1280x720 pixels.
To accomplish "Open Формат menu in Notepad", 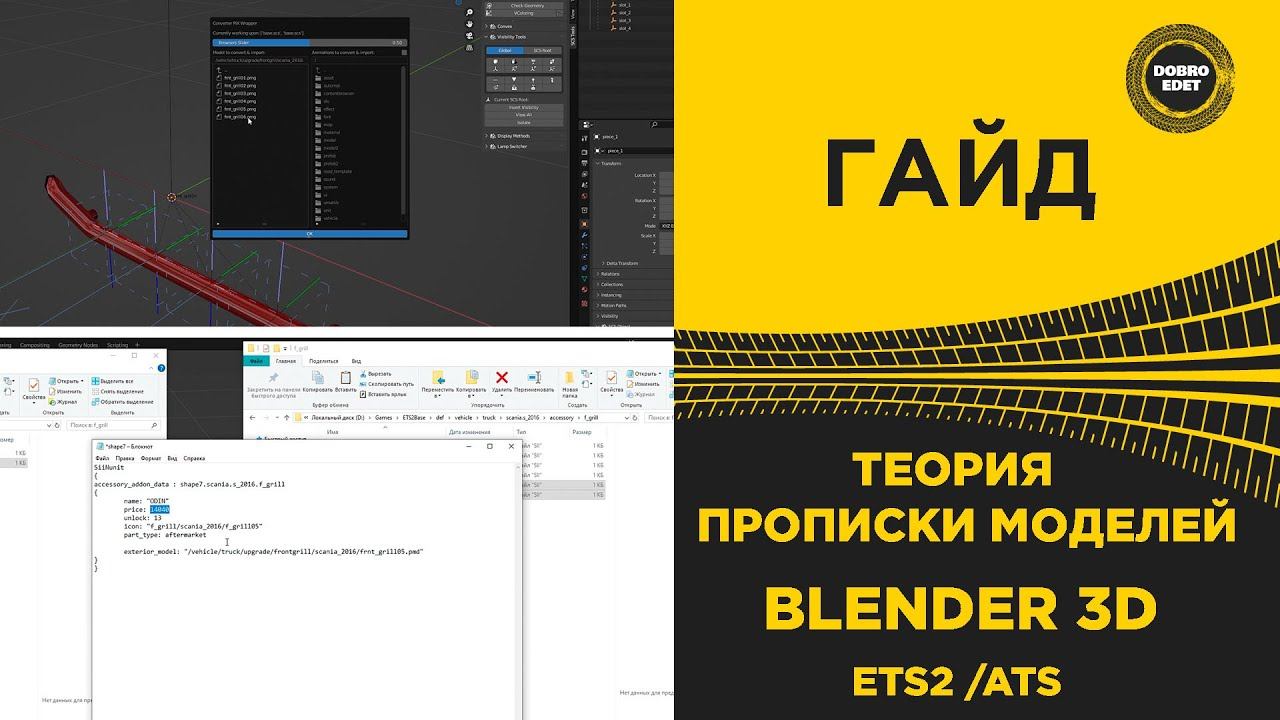I will [151, 458].
